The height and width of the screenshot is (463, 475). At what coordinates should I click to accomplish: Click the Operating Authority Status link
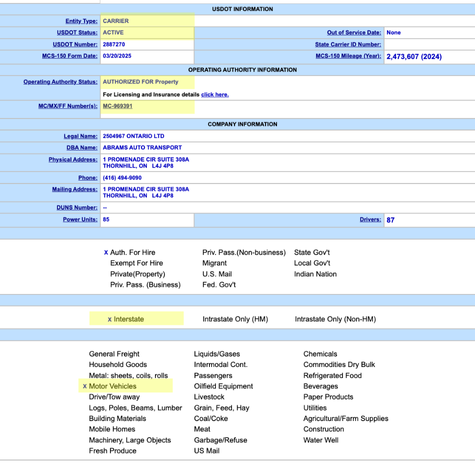[x=60, y=82]
